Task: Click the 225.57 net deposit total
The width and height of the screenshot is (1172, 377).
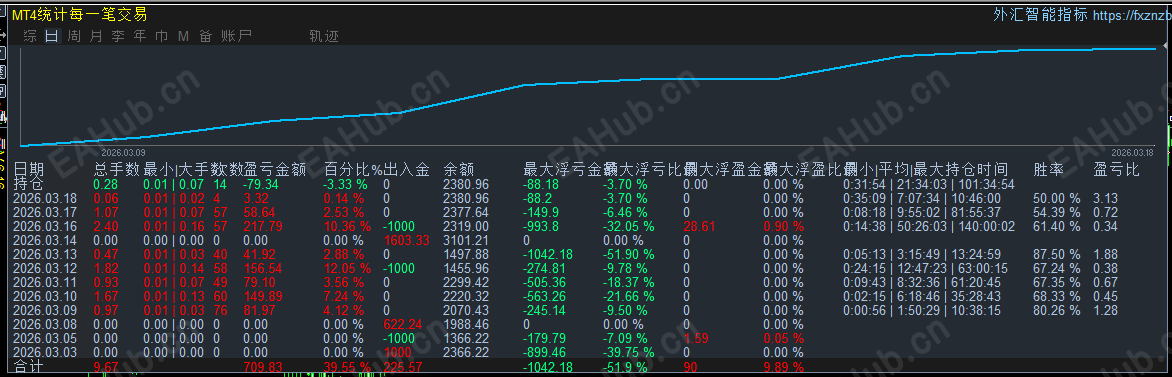Action: 403,367
